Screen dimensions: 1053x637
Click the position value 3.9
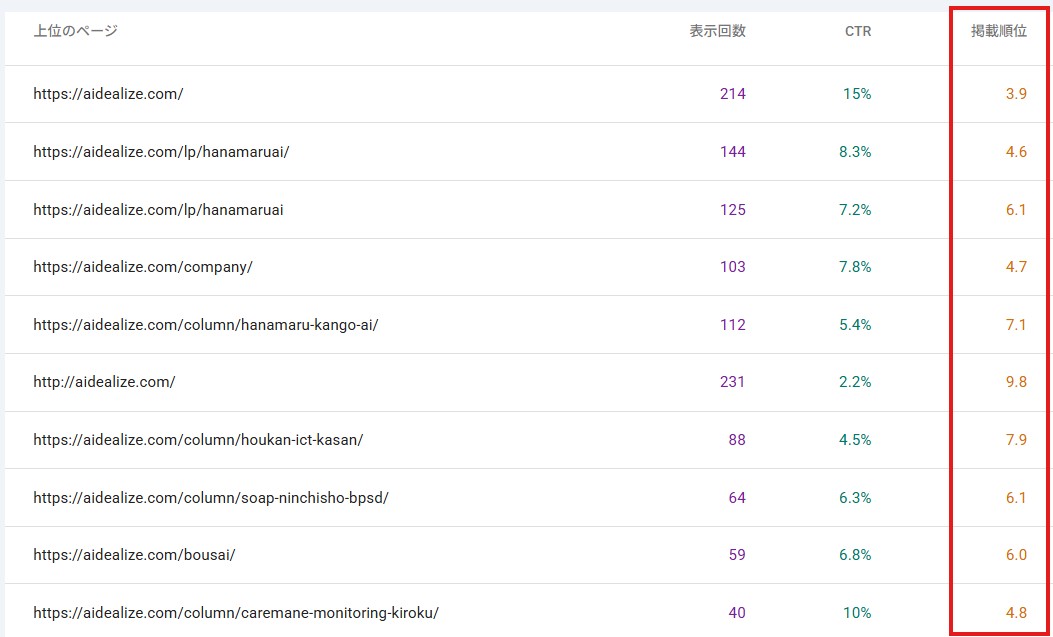(1016, 94)
